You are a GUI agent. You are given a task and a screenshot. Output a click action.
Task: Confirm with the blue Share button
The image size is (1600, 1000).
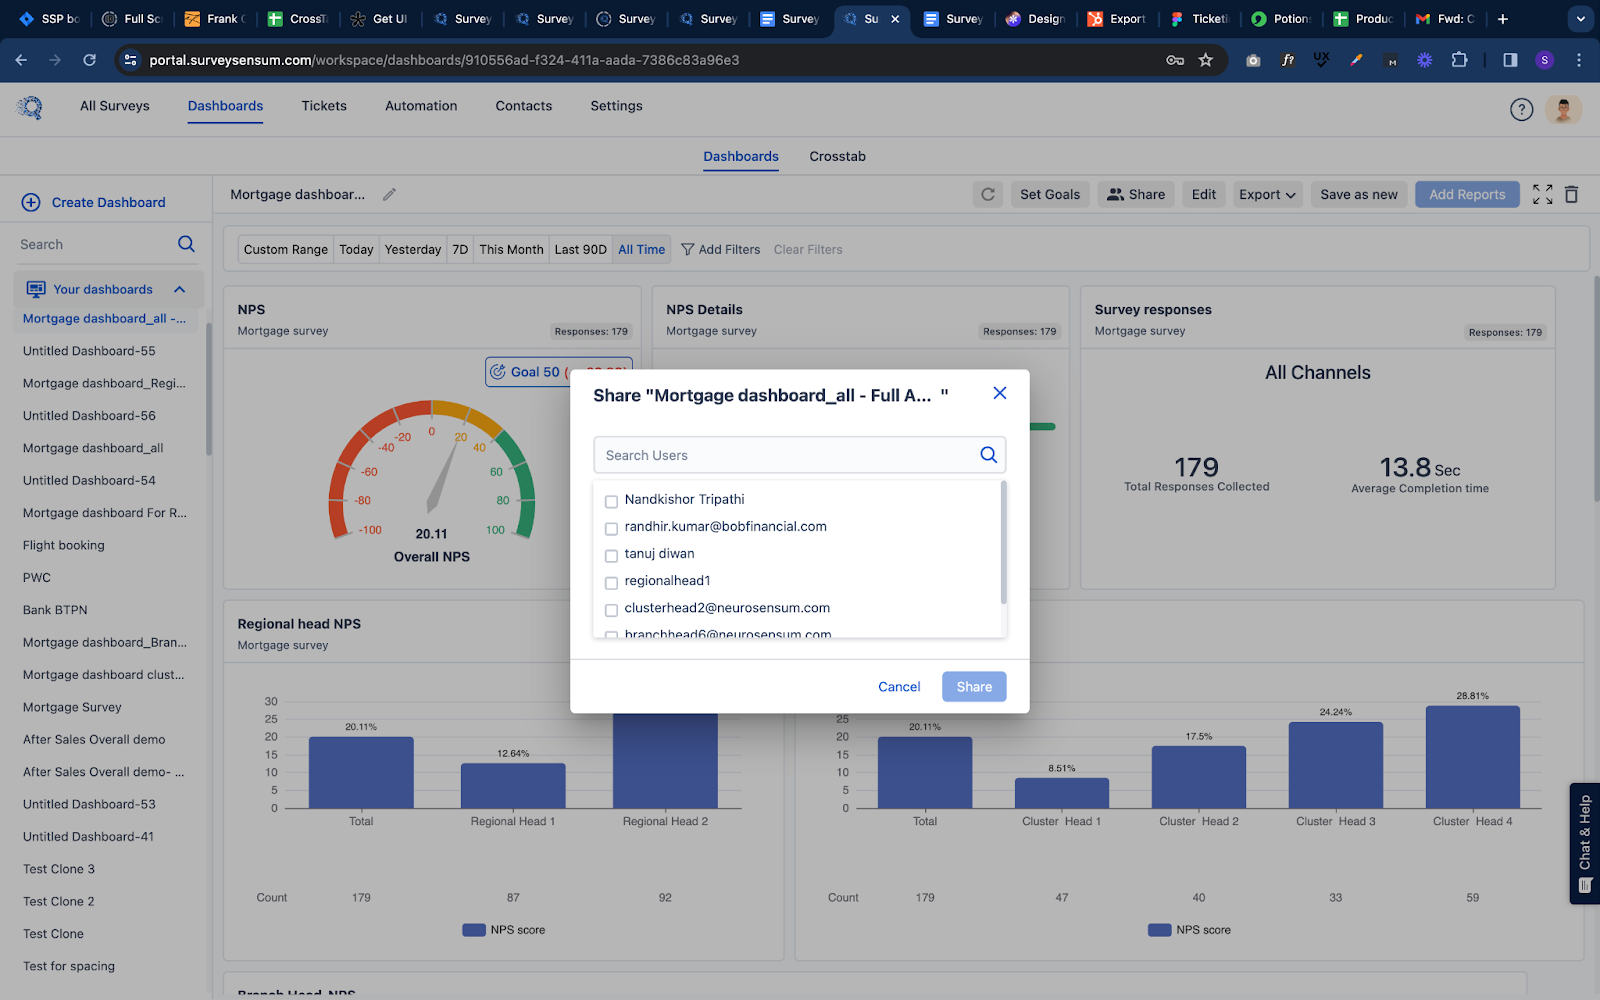[974, 687]
